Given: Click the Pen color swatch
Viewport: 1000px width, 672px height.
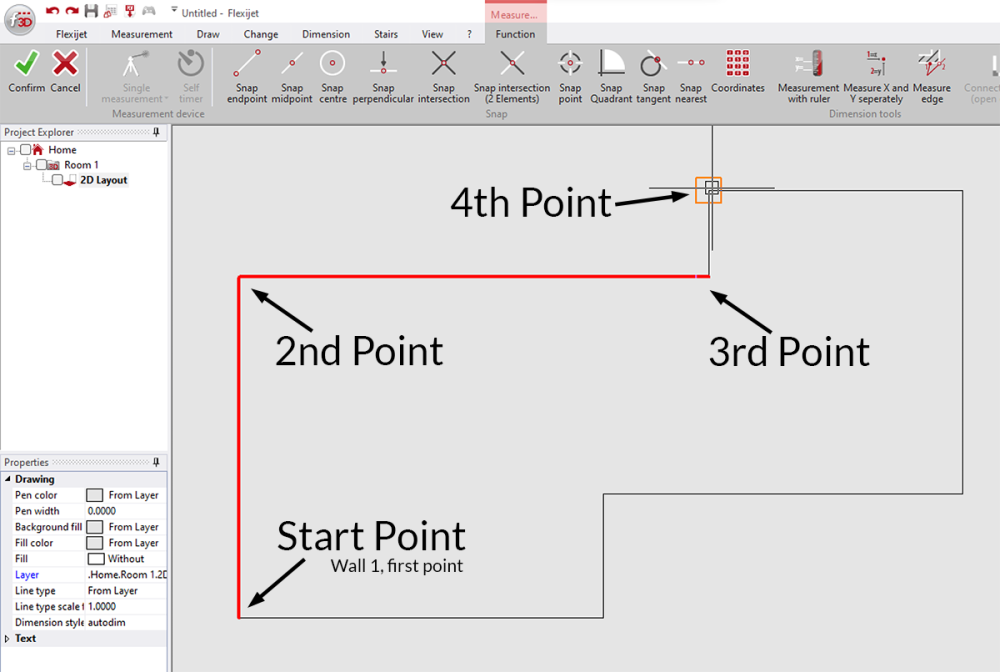Looking at the screenshot, I should click(x=95, y=495).
